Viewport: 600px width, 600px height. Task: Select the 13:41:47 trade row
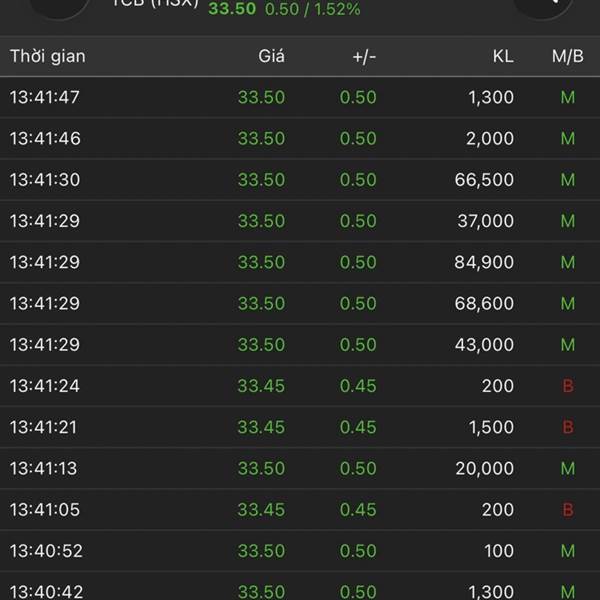(x=300, y=97)
